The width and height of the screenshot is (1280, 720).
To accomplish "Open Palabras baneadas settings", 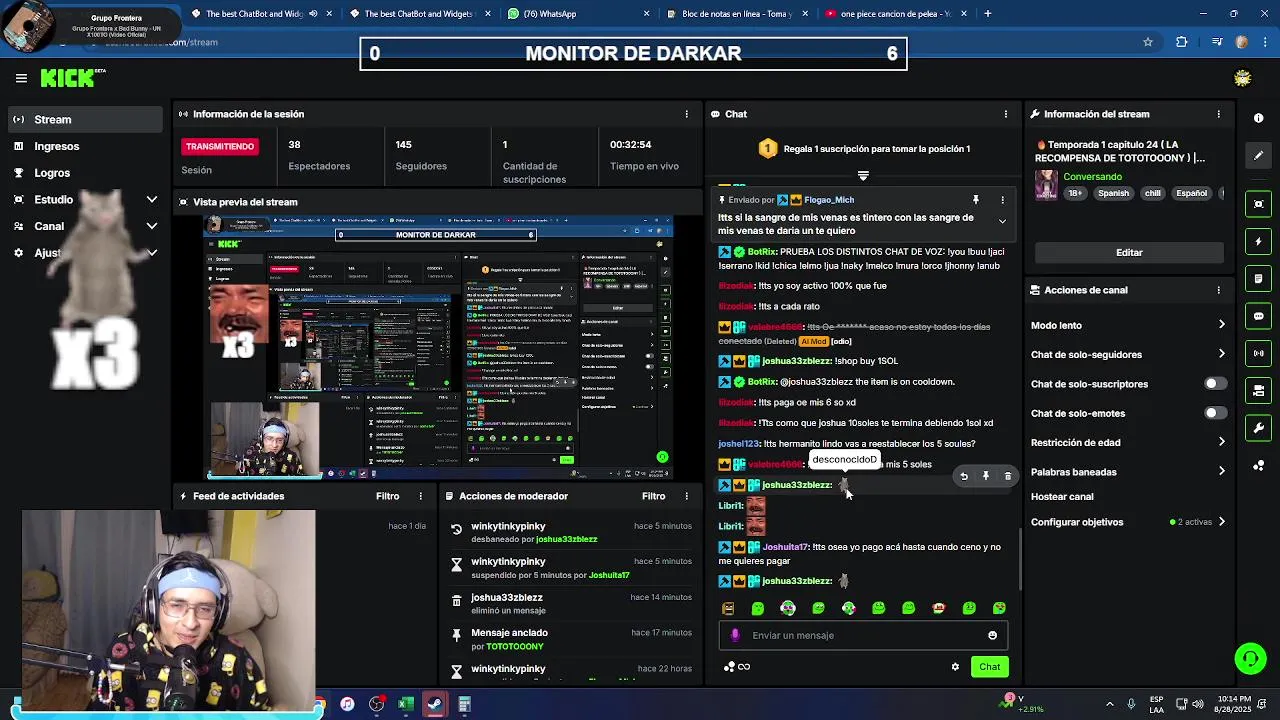I will coord(1128,471).
